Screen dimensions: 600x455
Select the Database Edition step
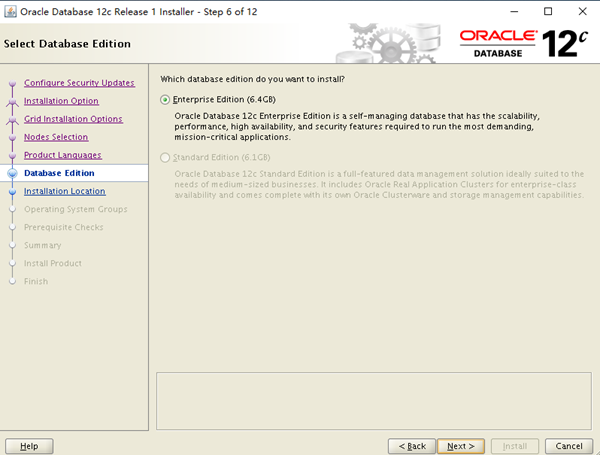click(x=59, y=173)
